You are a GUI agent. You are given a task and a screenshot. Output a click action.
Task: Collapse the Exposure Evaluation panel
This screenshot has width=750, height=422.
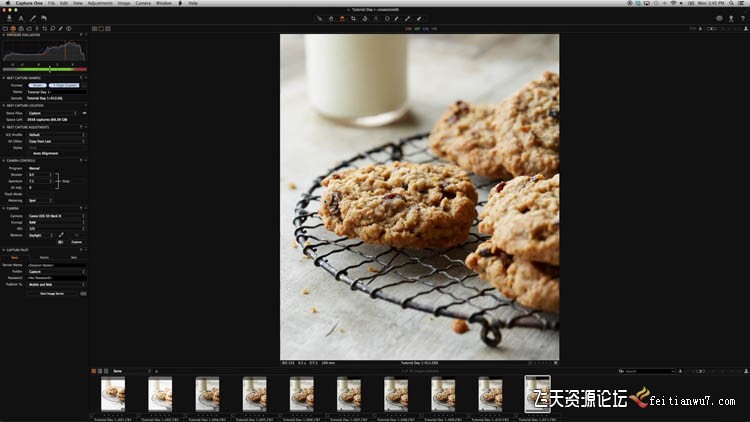[4, 35]
